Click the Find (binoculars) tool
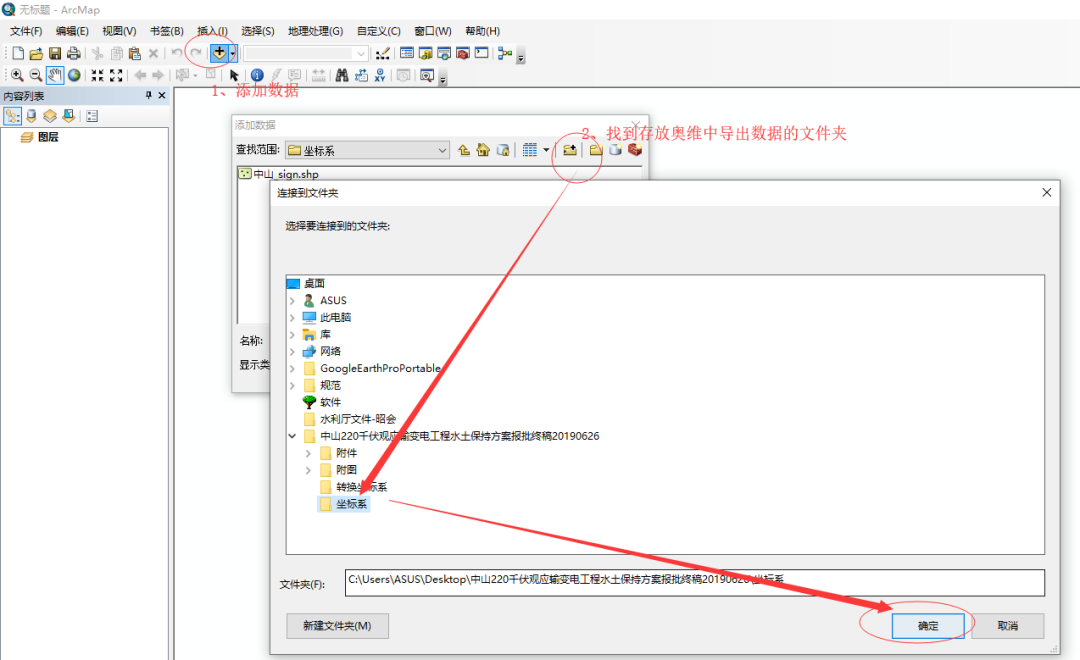Screen dimensions: 1080x660 coord(342,75)
